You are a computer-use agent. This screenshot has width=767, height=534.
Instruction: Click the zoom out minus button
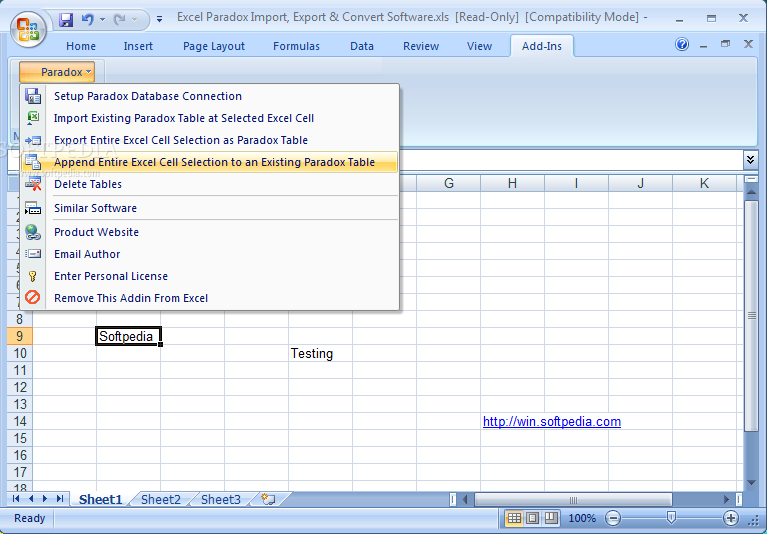(x=612, y=518)
